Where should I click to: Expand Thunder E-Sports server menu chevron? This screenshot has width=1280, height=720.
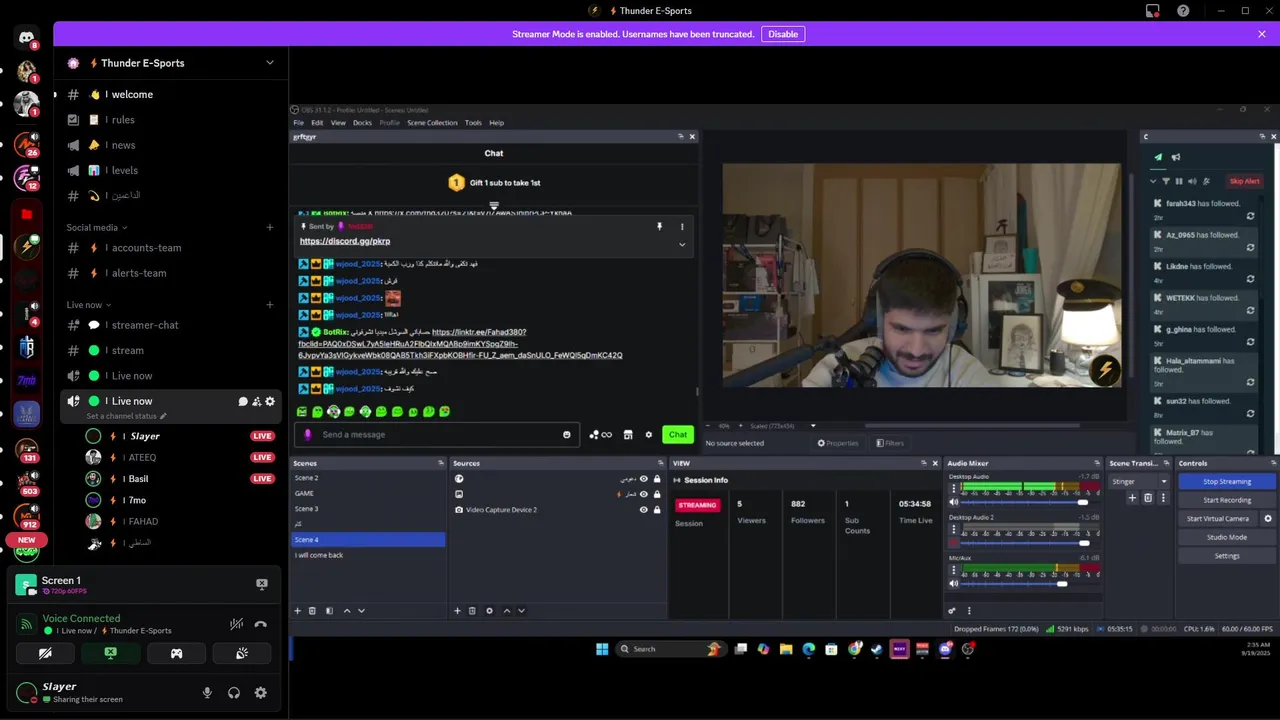point(269,63)
